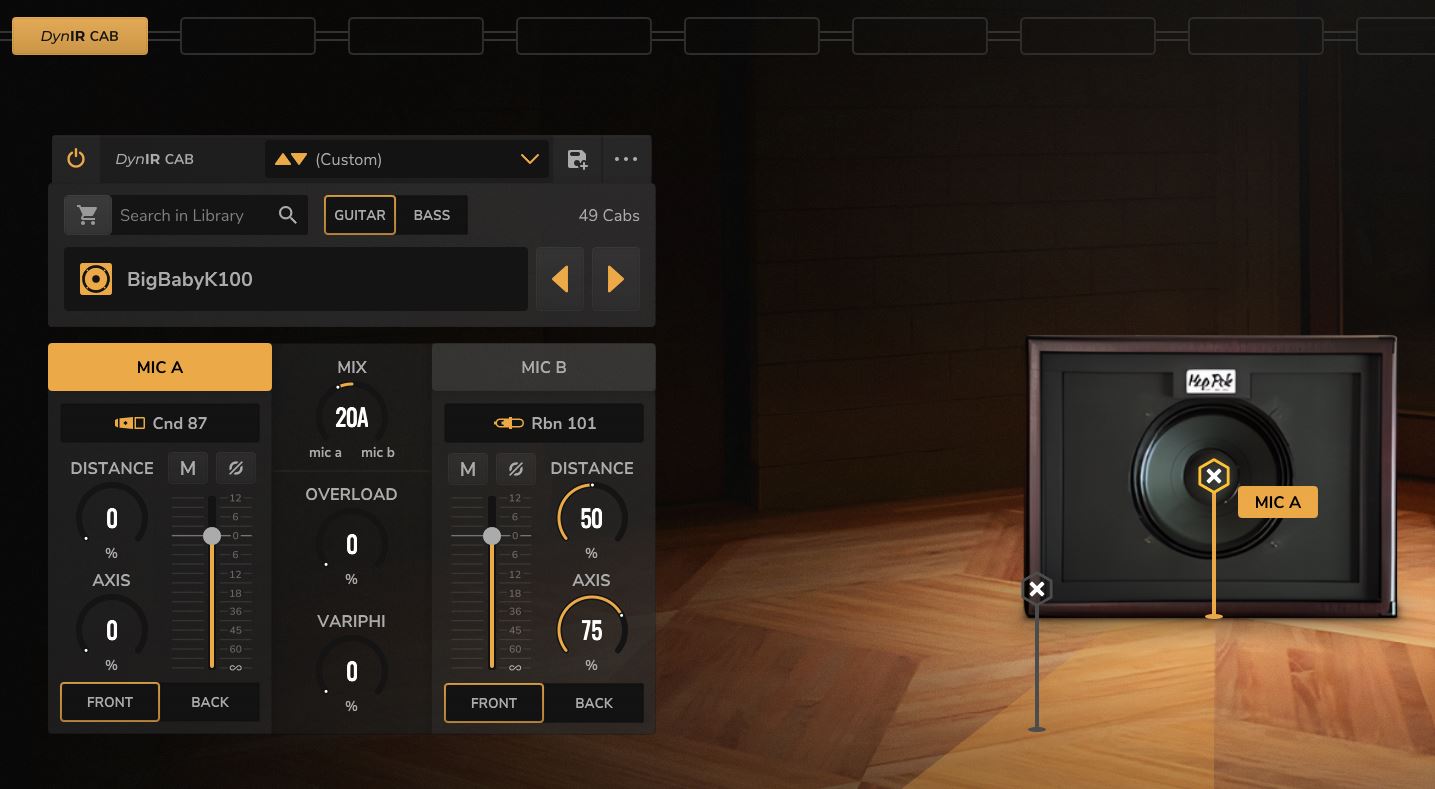Click the Mic A AXIS knob
This screenshot has height=789, width=1435.
[112, 630]
